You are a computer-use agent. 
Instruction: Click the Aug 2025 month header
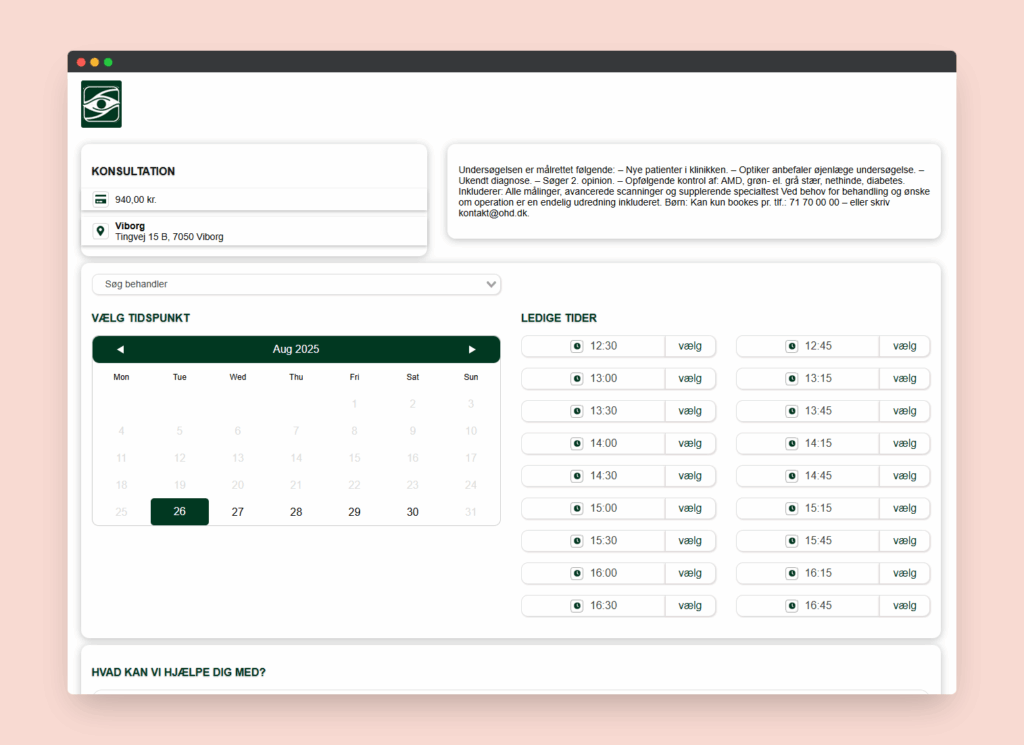(x=296, y=349)
